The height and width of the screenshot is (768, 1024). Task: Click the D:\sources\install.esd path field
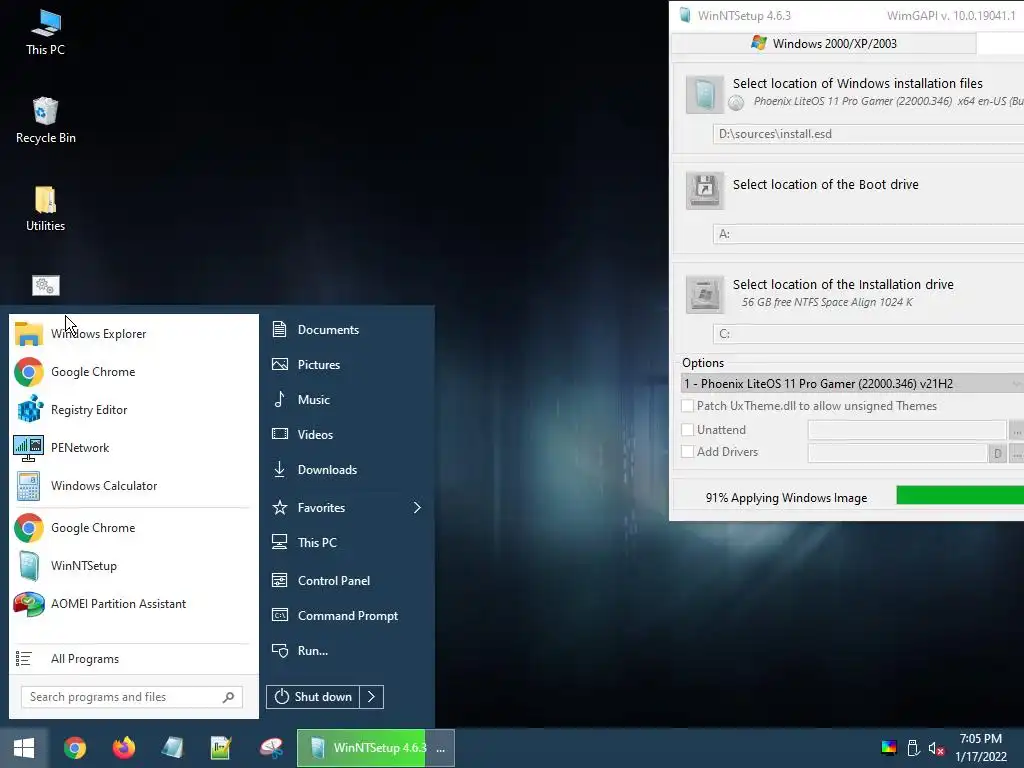(x=869, y=134)
